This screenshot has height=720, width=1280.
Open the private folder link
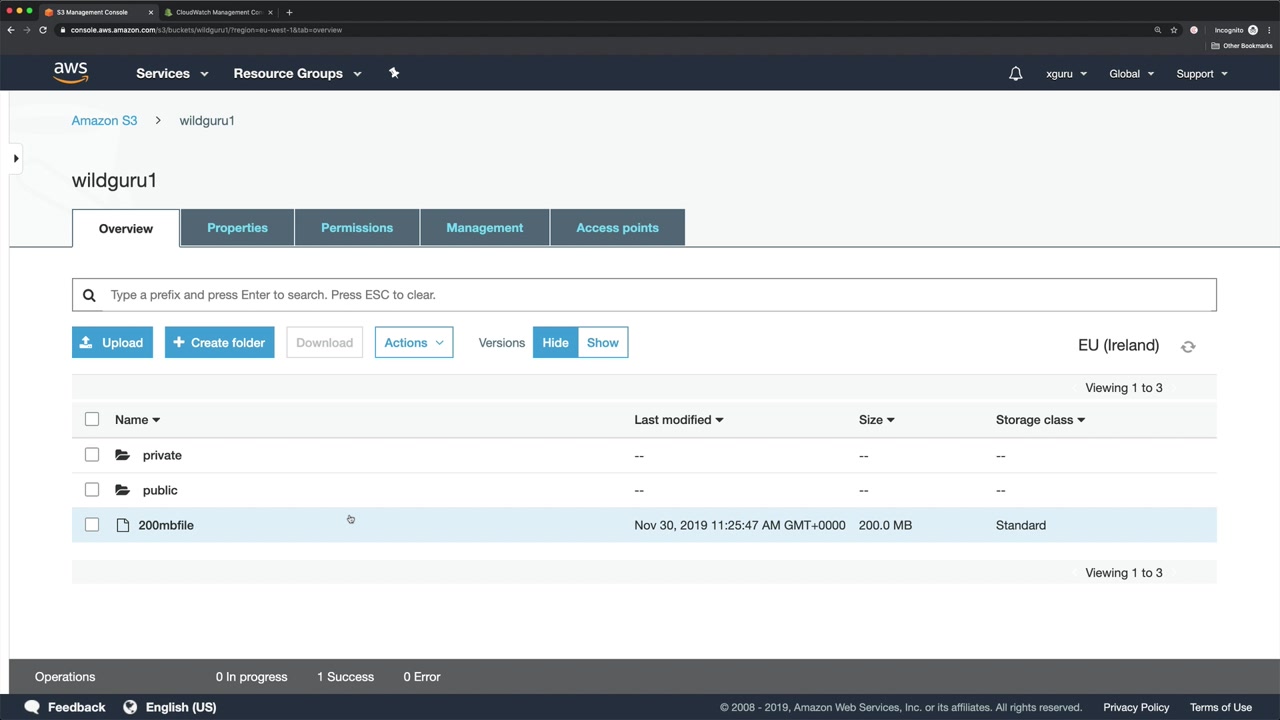coord(162,455)
